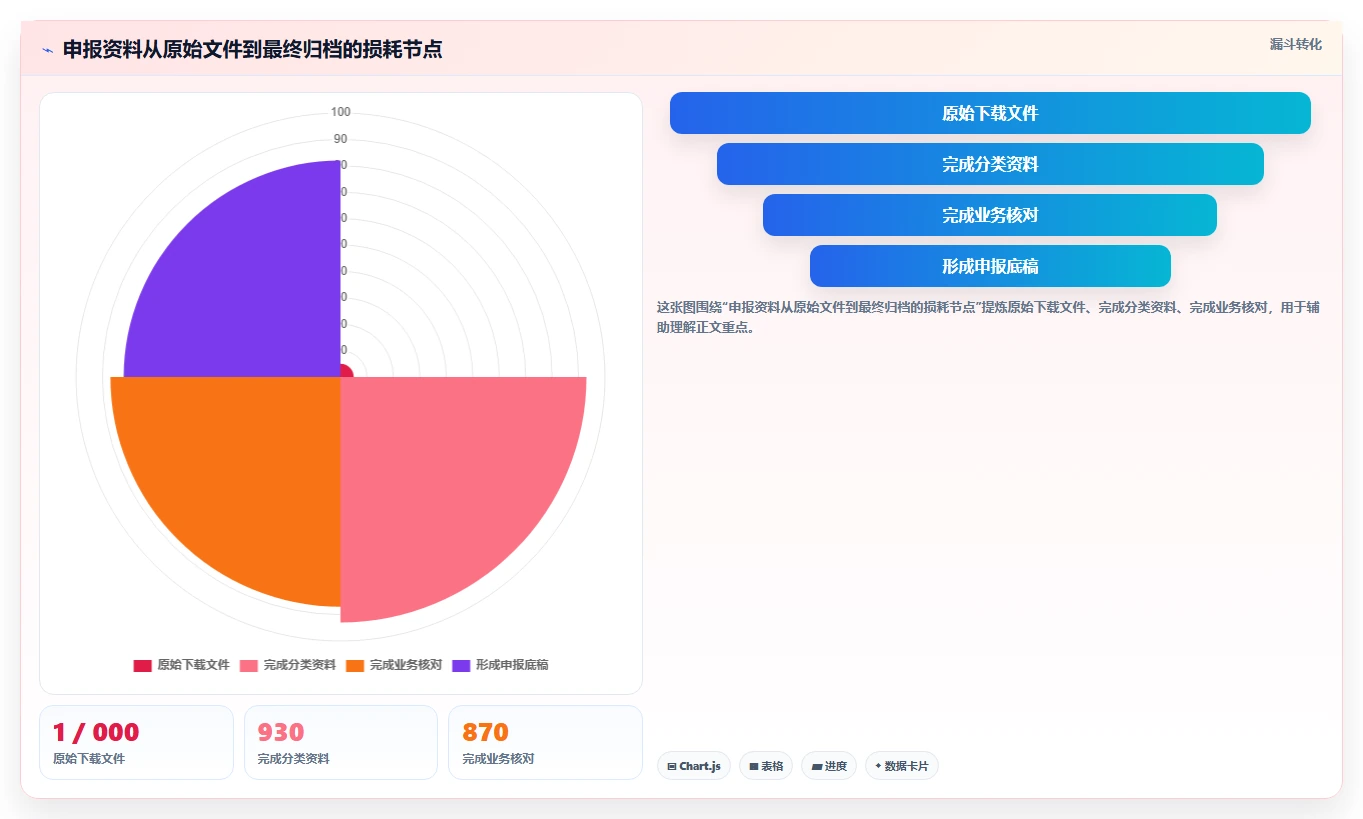The width and height of the screenshot is (1363, 819).
Task: Open the 870 完成业务核对 data card
Action: pos(545,742)
